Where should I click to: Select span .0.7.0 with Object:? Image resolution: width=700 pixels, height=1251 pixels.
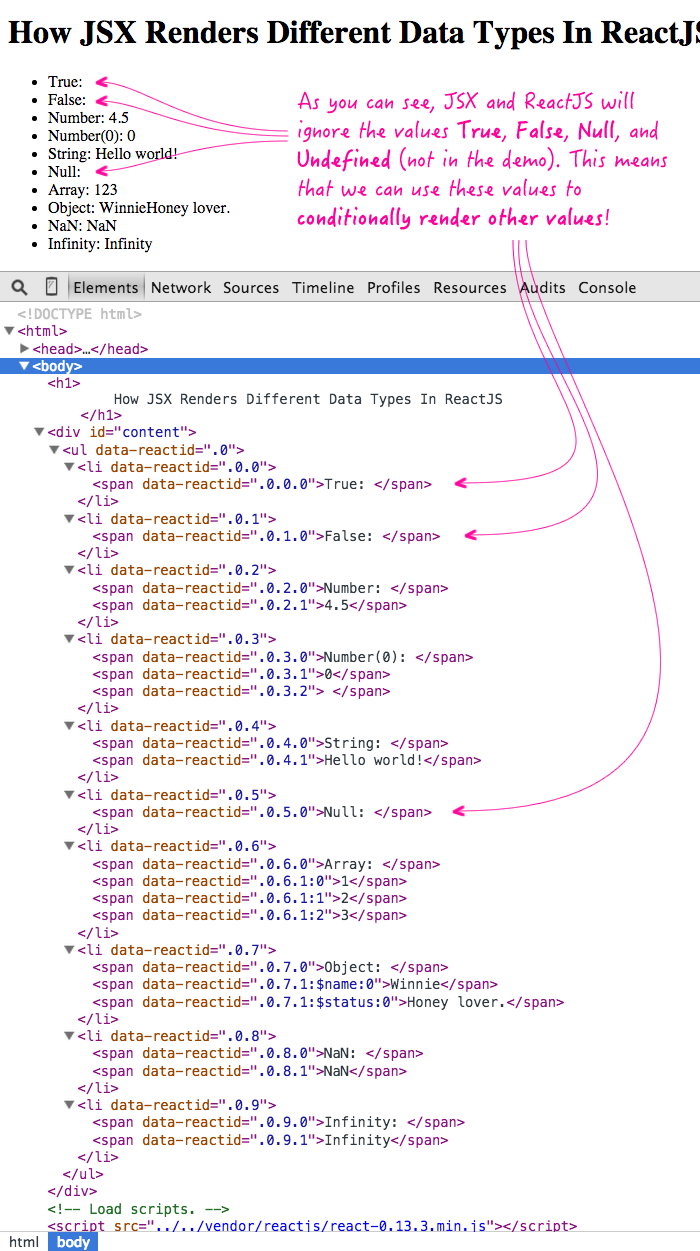click(x=270, y=967)
